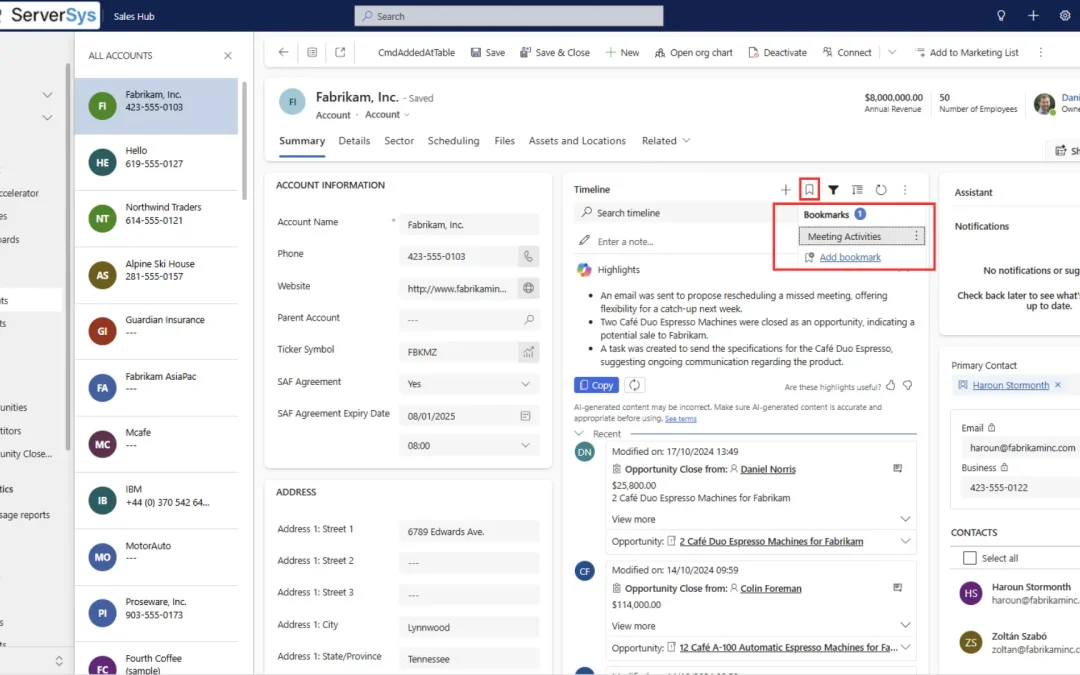Image resolution: width=1080 pixels, height=675 pixels.
Task: Click the Add bookmark link
Action: click(x=850, y=257)
